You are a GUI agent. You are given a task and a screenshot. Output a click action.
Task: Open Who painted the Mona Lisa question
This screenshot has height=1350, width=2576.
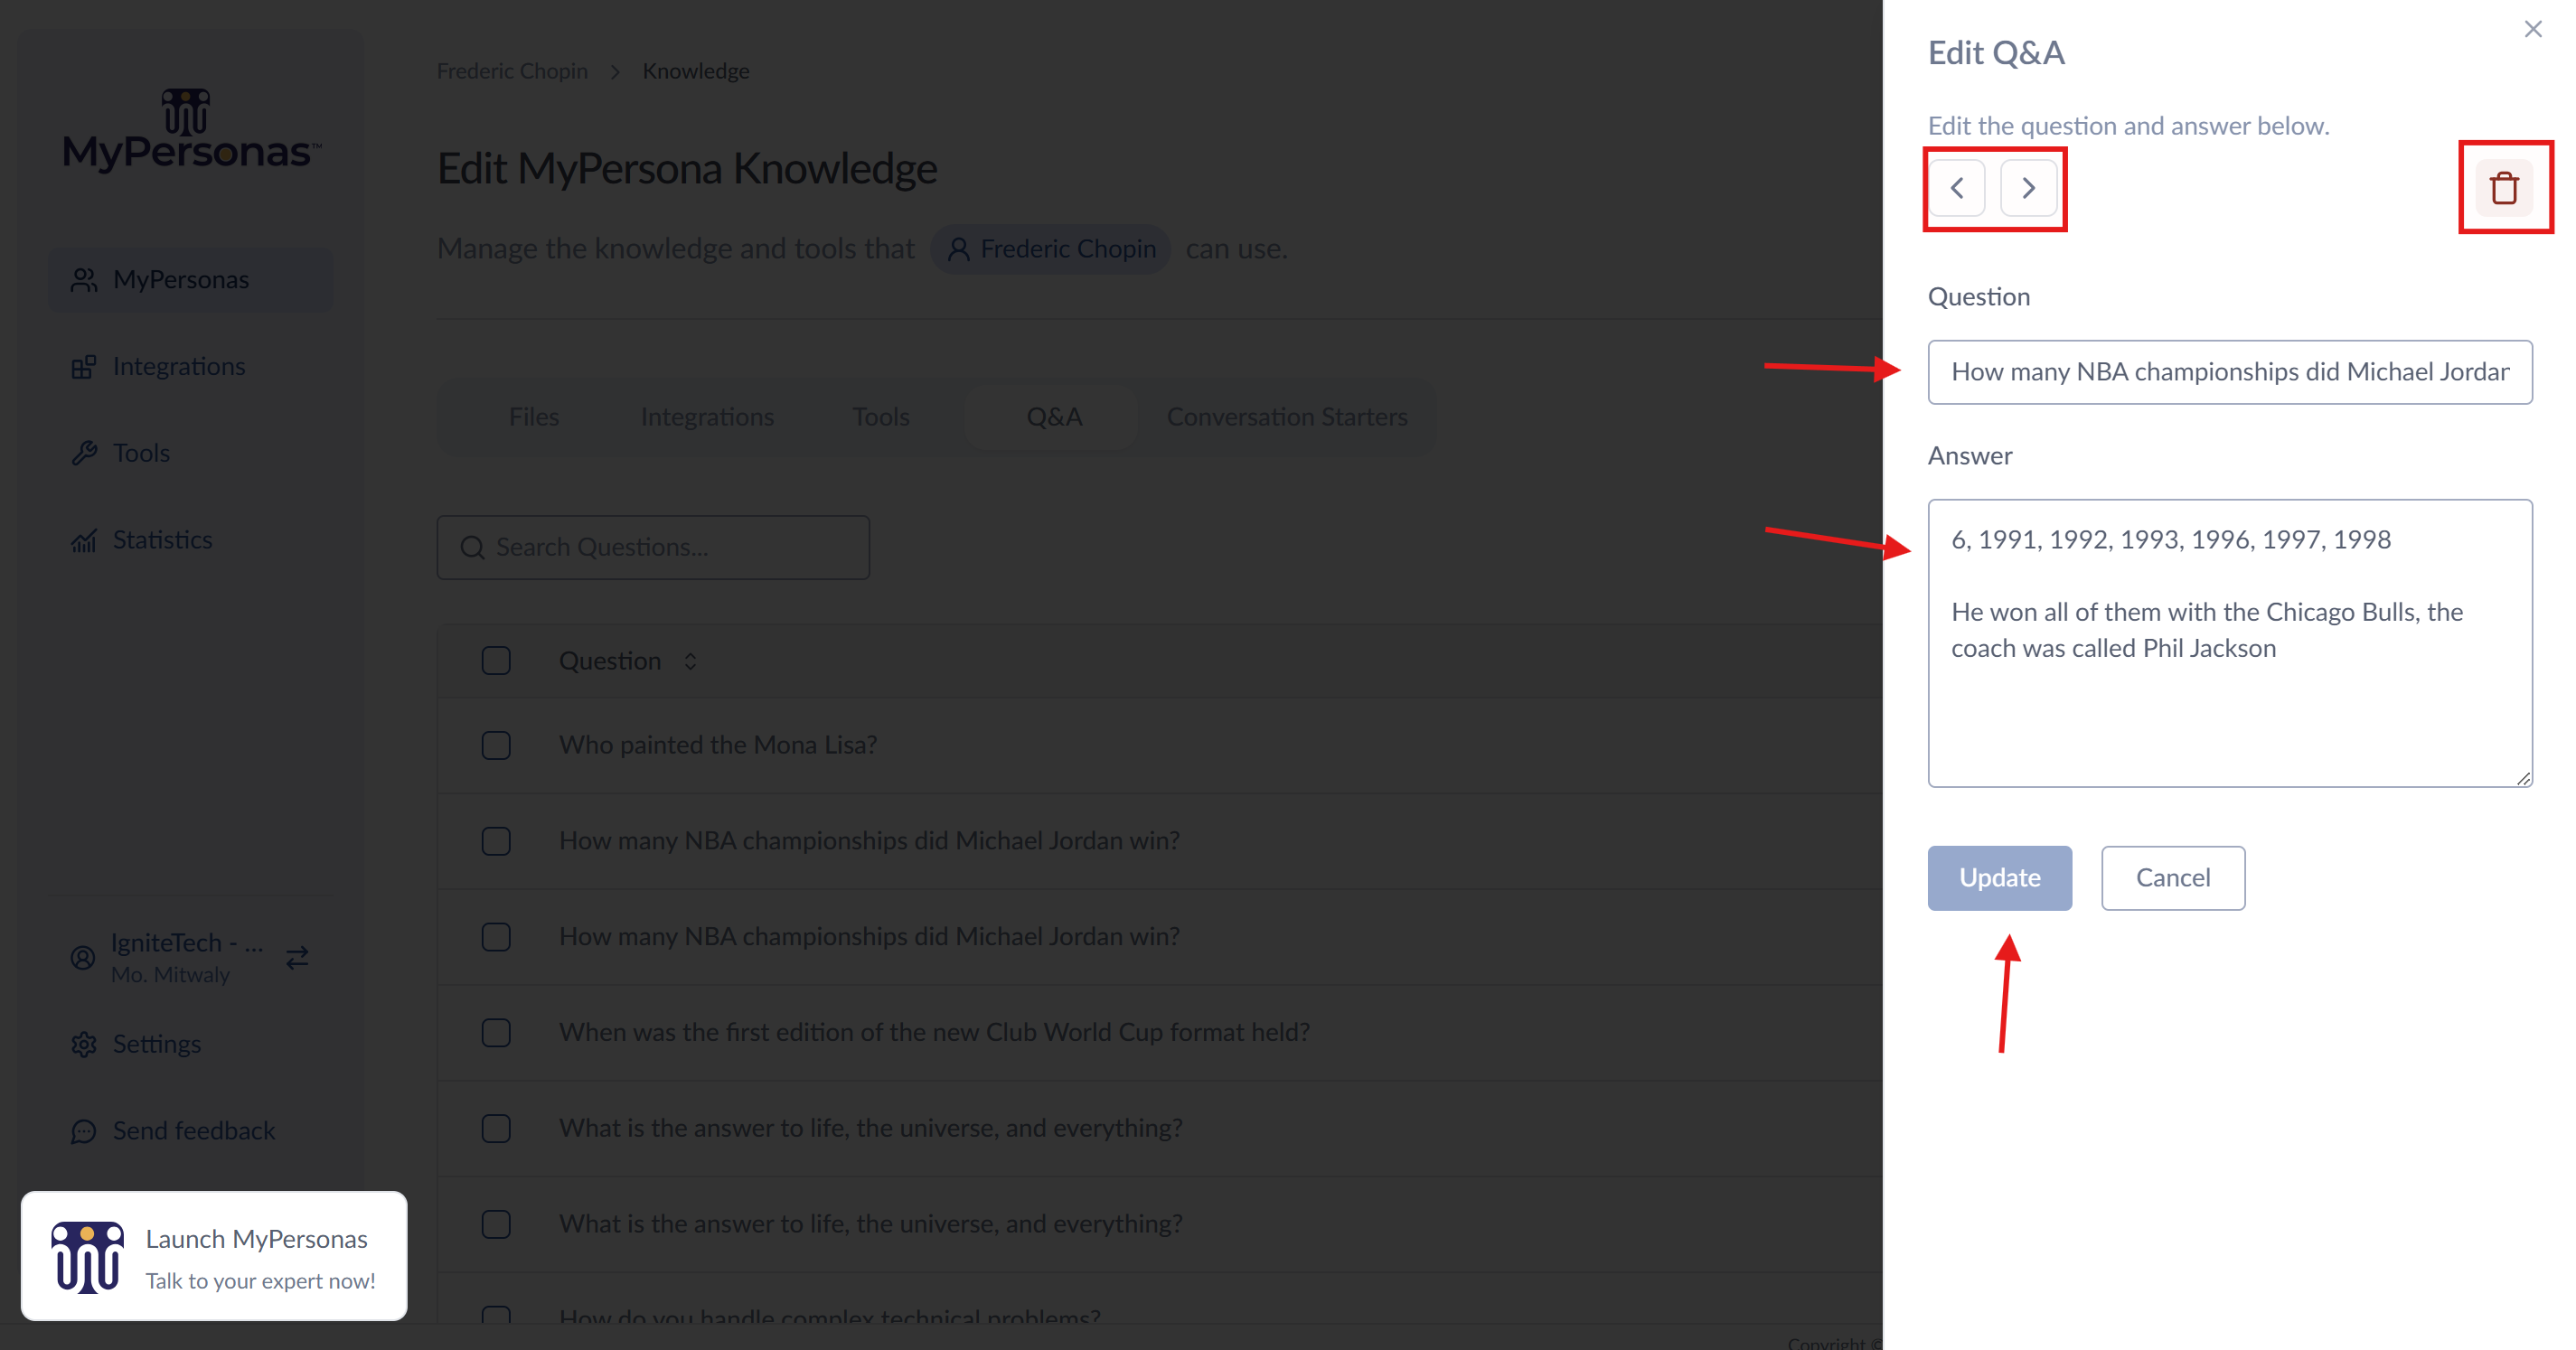click(x=718, y=745)
